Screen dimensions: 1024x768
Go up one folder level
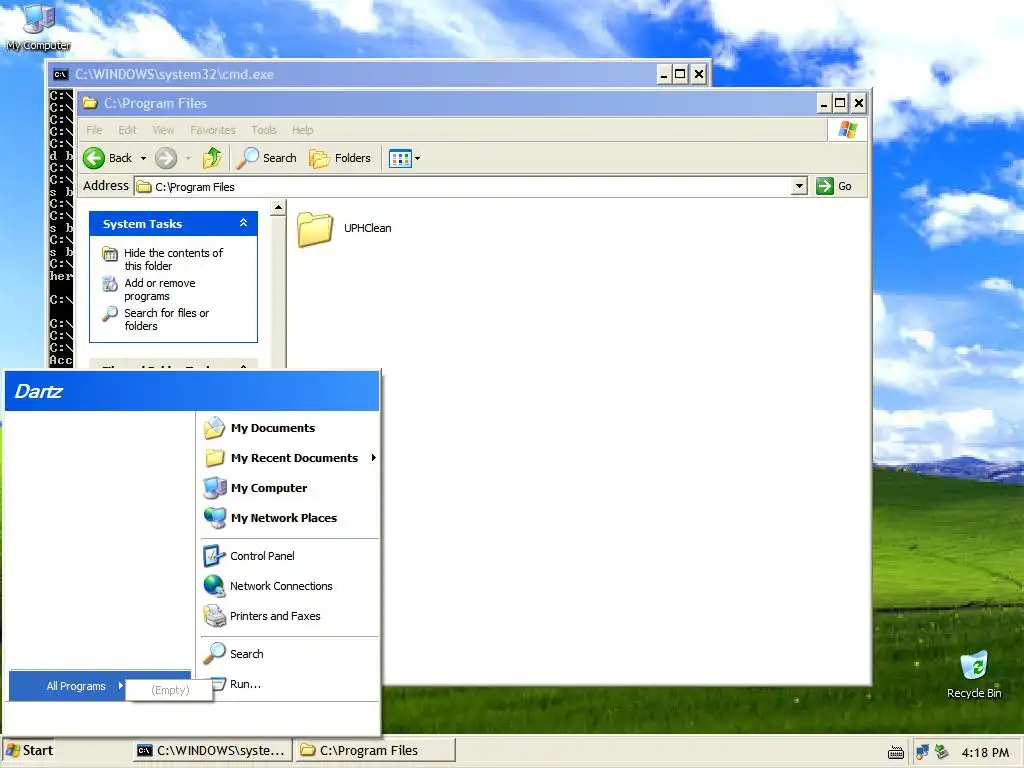tap(212, 158)
